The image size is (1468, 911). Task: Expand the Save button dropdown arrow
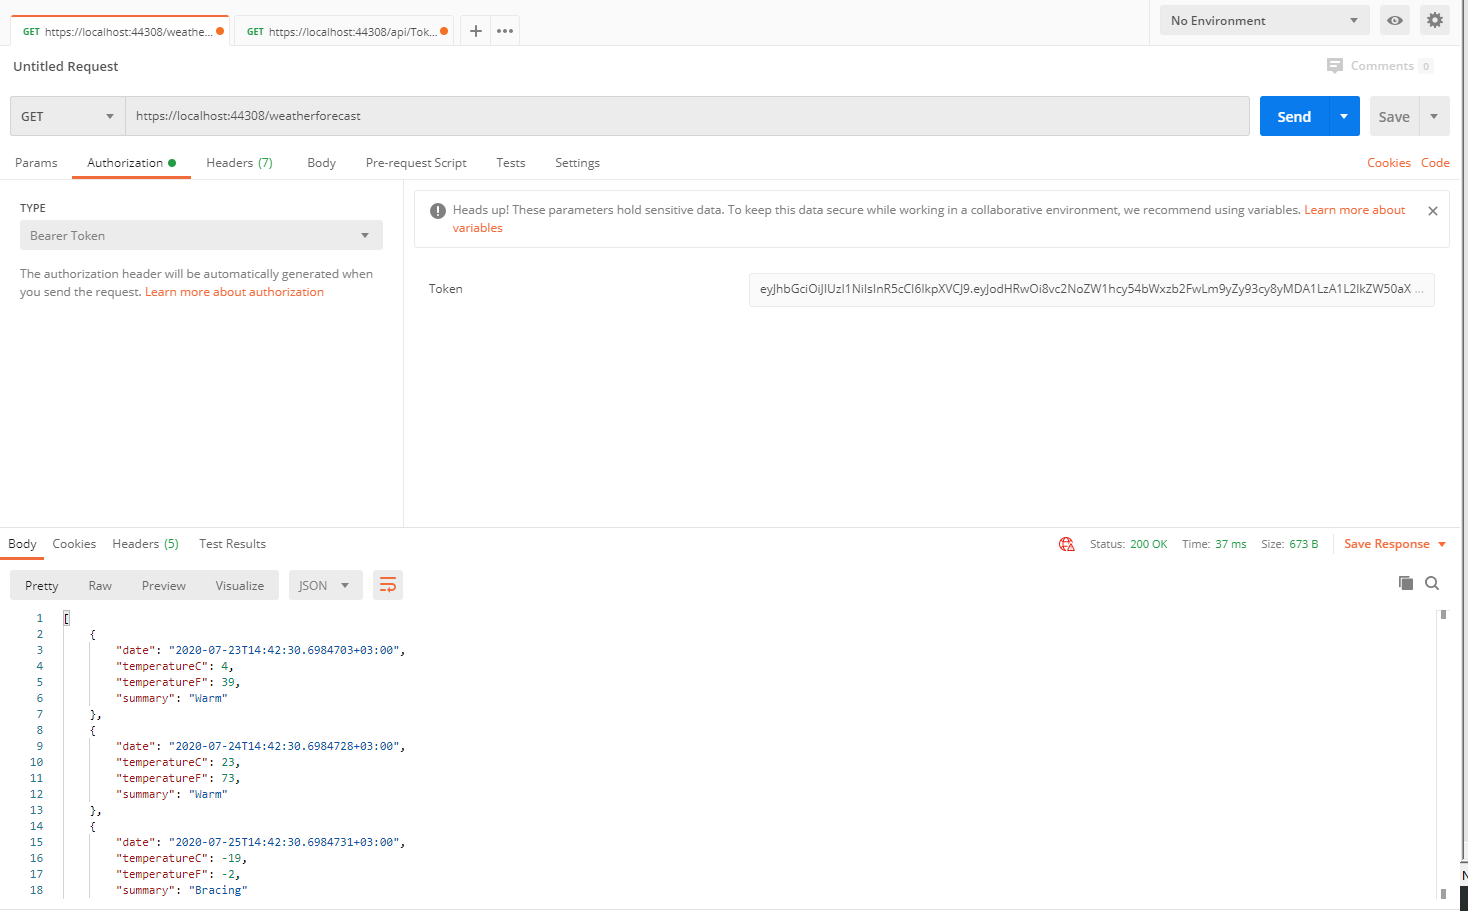click(x=1434, y=116)
